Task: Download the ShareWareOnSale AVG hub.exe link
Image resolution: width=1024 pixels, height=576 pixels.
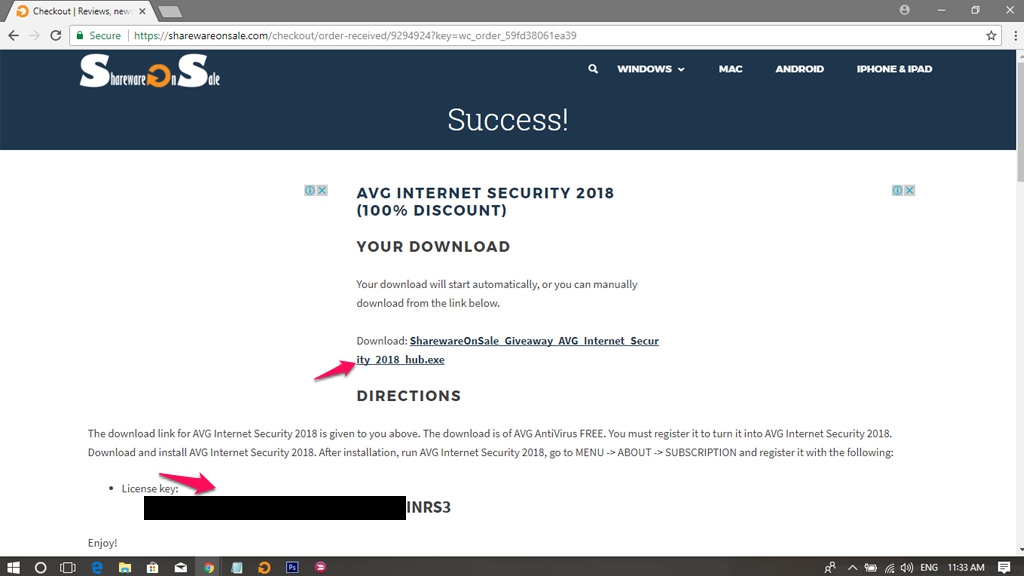Action: tap(507, 350)
